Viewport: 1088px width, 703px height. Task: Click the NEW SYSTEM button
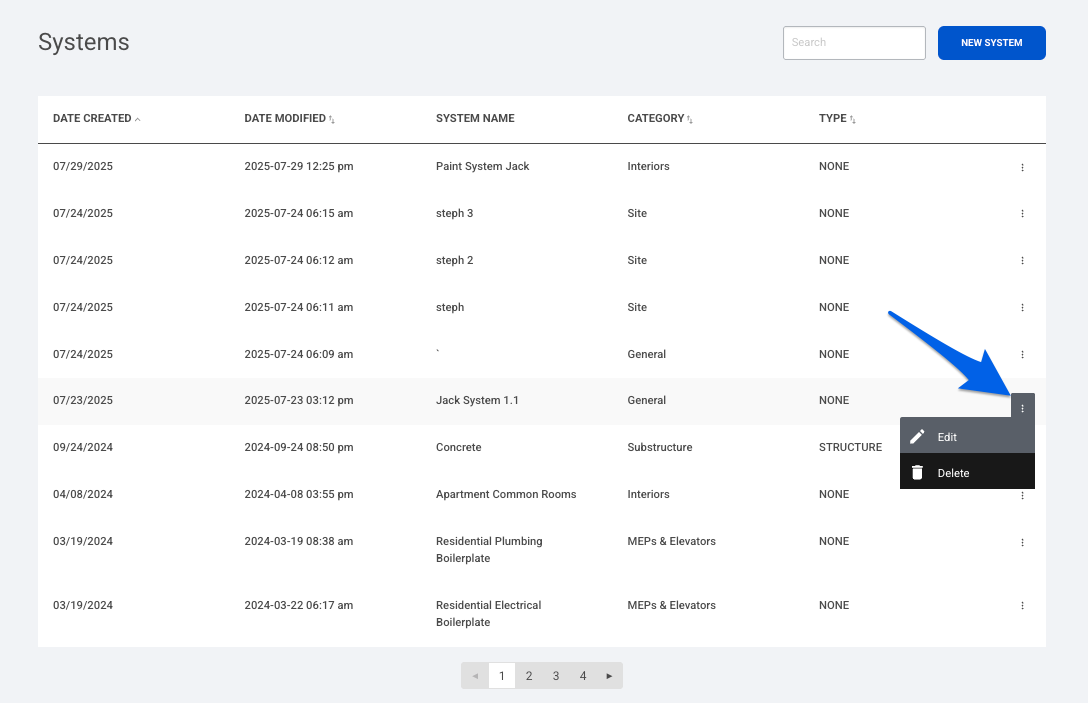(992, 43)
